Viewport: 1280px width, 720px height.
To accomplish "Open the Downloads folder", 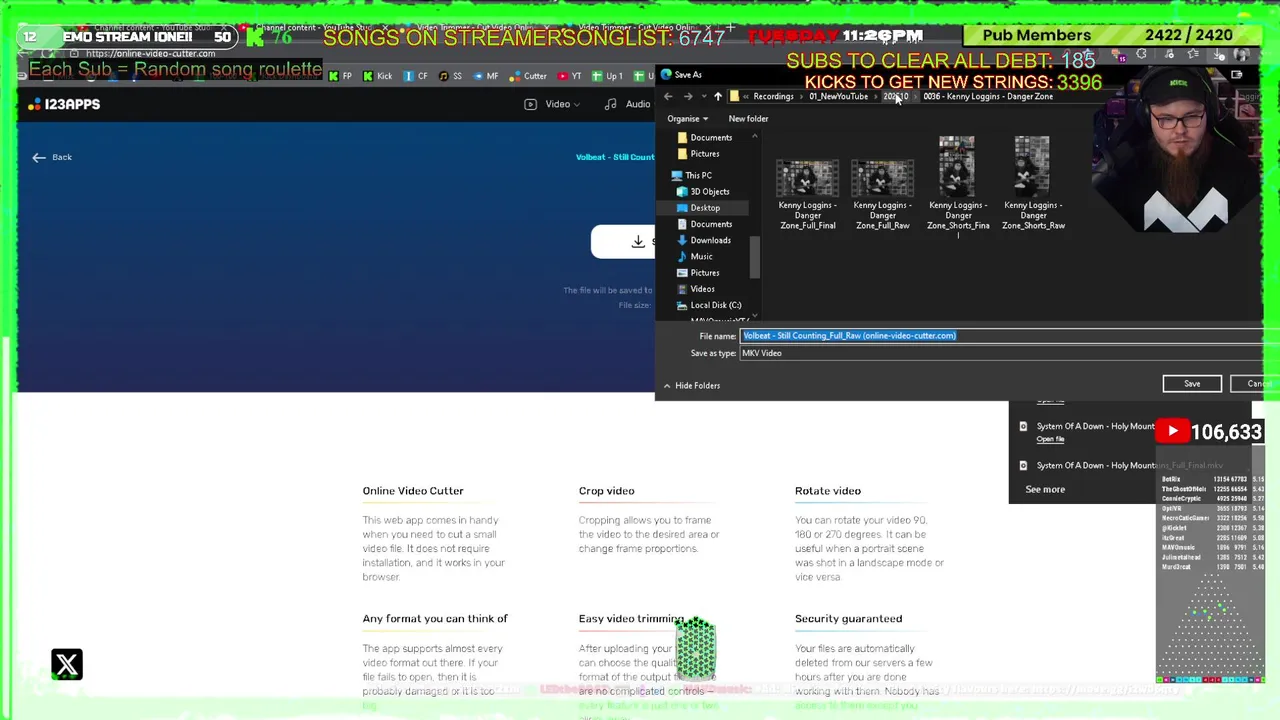I will tap(703, 240).
